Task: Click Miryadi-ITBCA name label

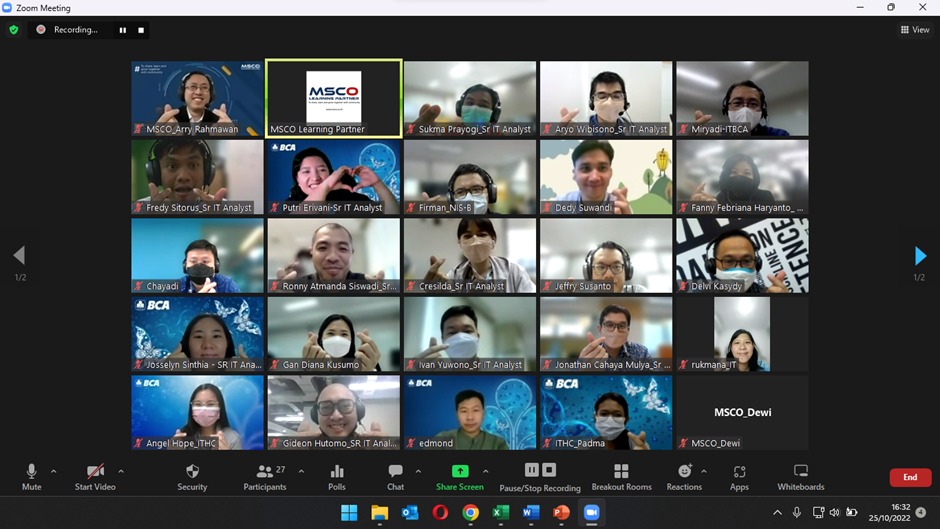Action: pos(719,129)
